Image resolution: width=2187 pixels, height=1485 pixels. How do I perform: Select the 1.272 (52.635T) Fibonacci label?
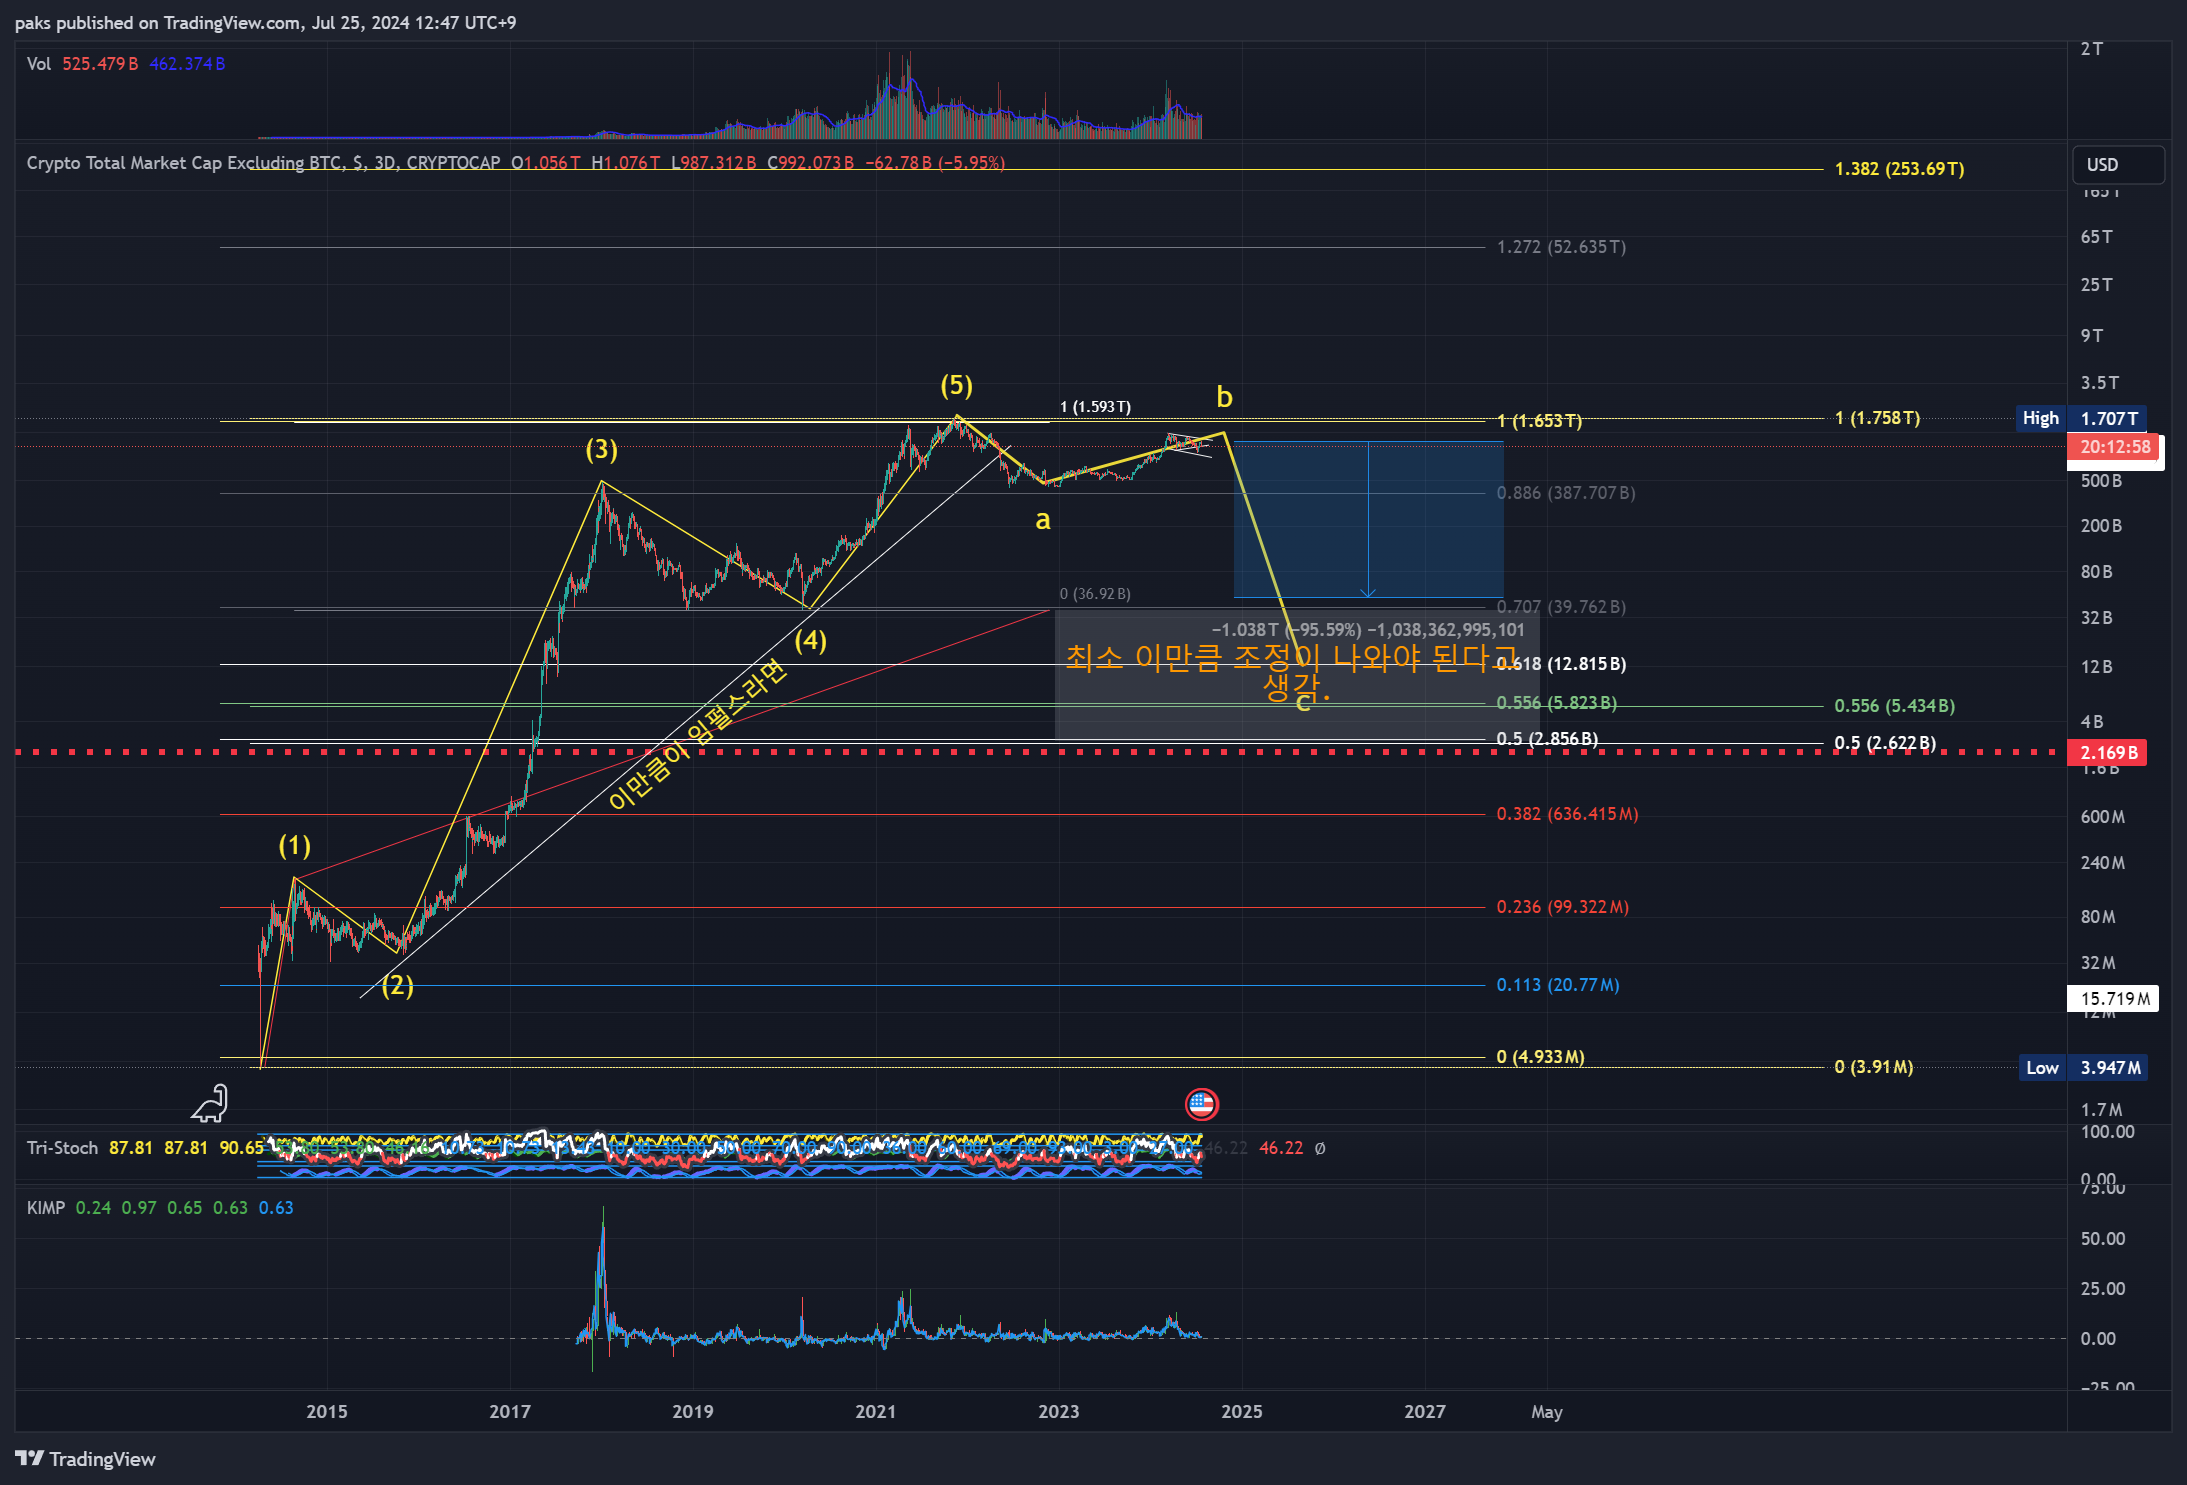(1561, 247)
